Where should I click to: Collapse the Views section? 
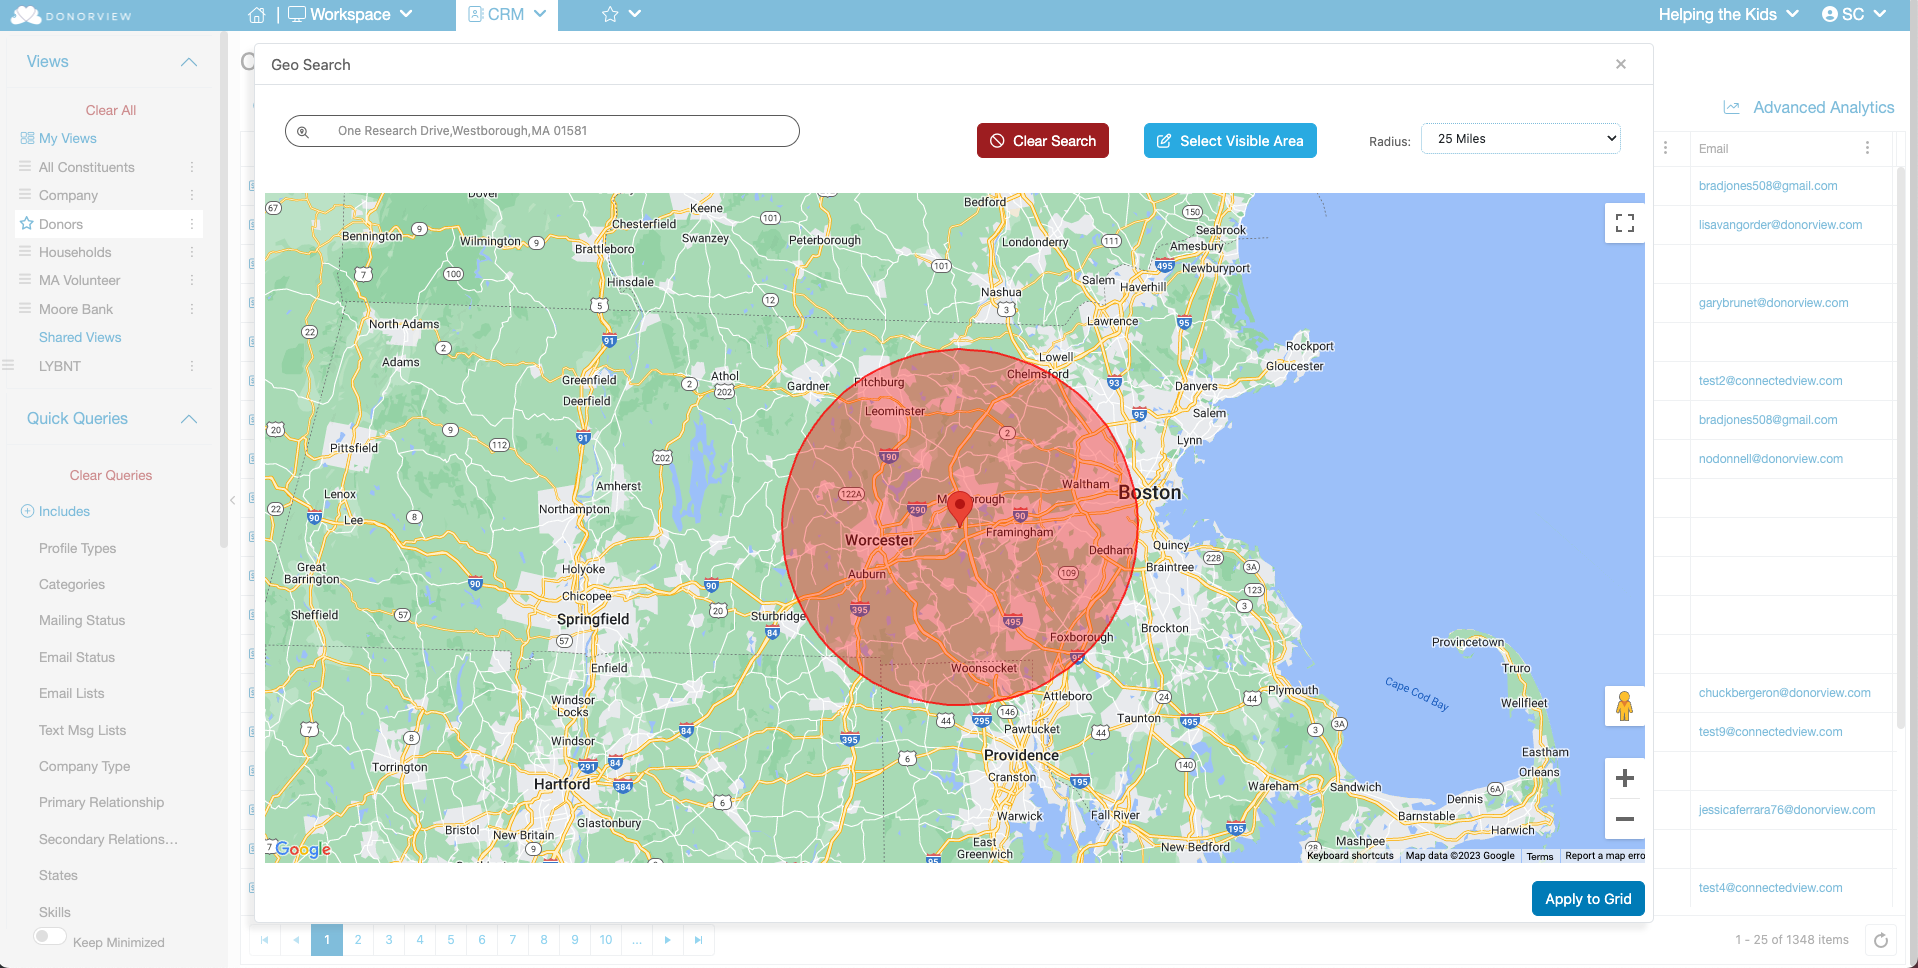[x=189, y=62]
